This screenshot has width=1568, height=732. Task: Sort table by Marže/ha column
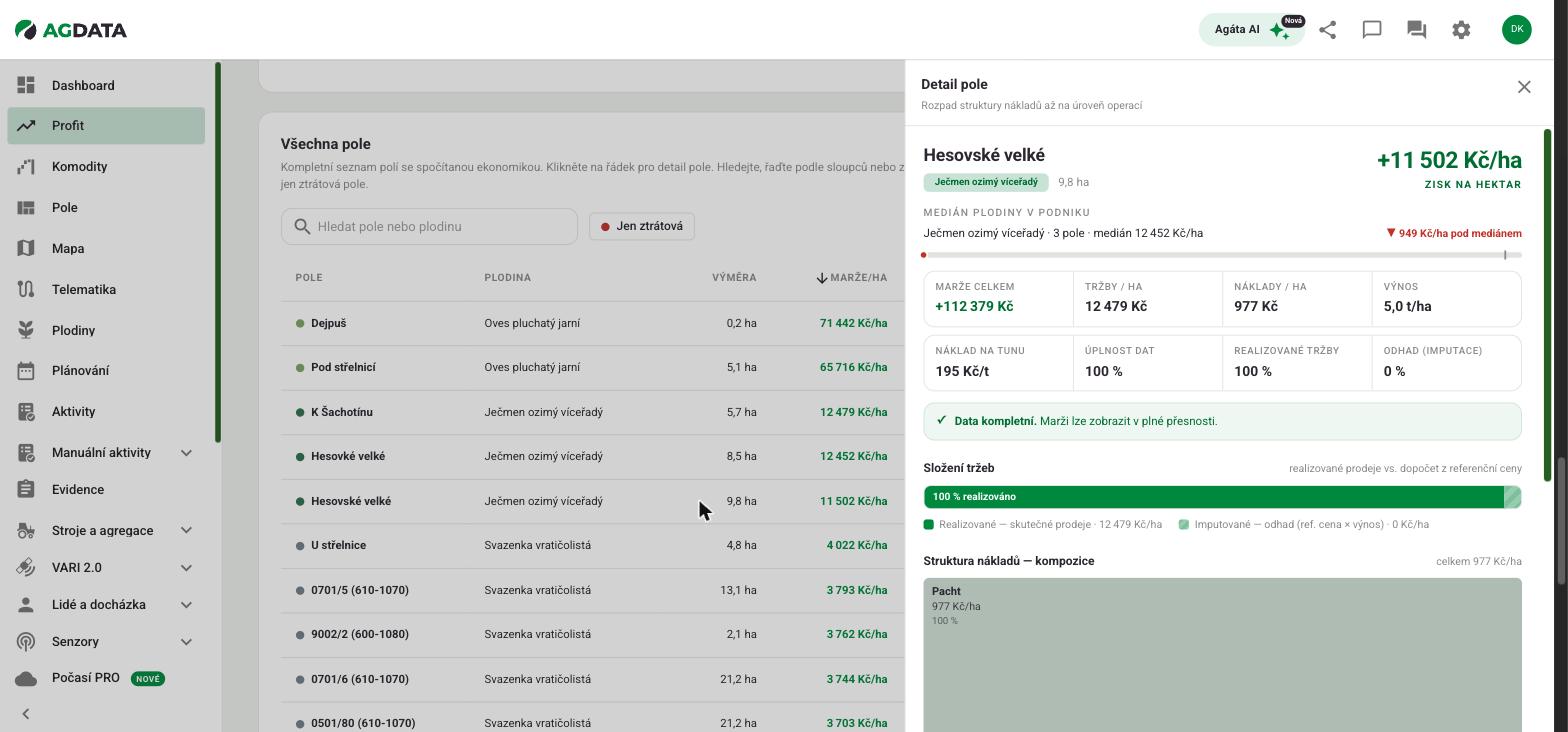[852, 278]
